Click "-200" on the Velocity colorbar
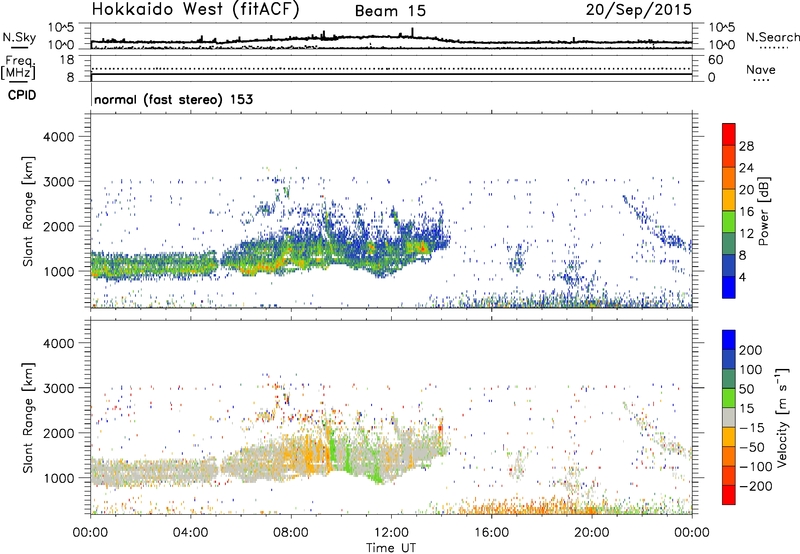The height and width of the screenshot is (554, 800). tap(756, 486)
